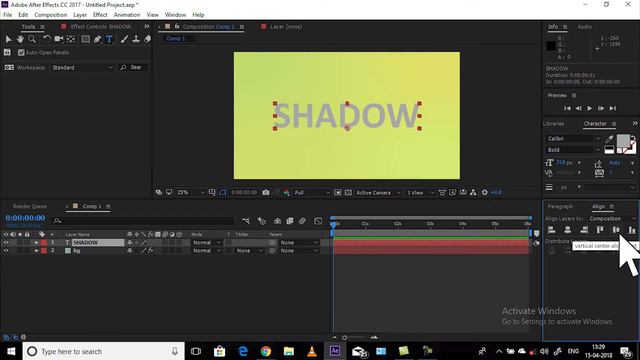
Task: Select the Hand tool
Action: [x=20, y=39]
